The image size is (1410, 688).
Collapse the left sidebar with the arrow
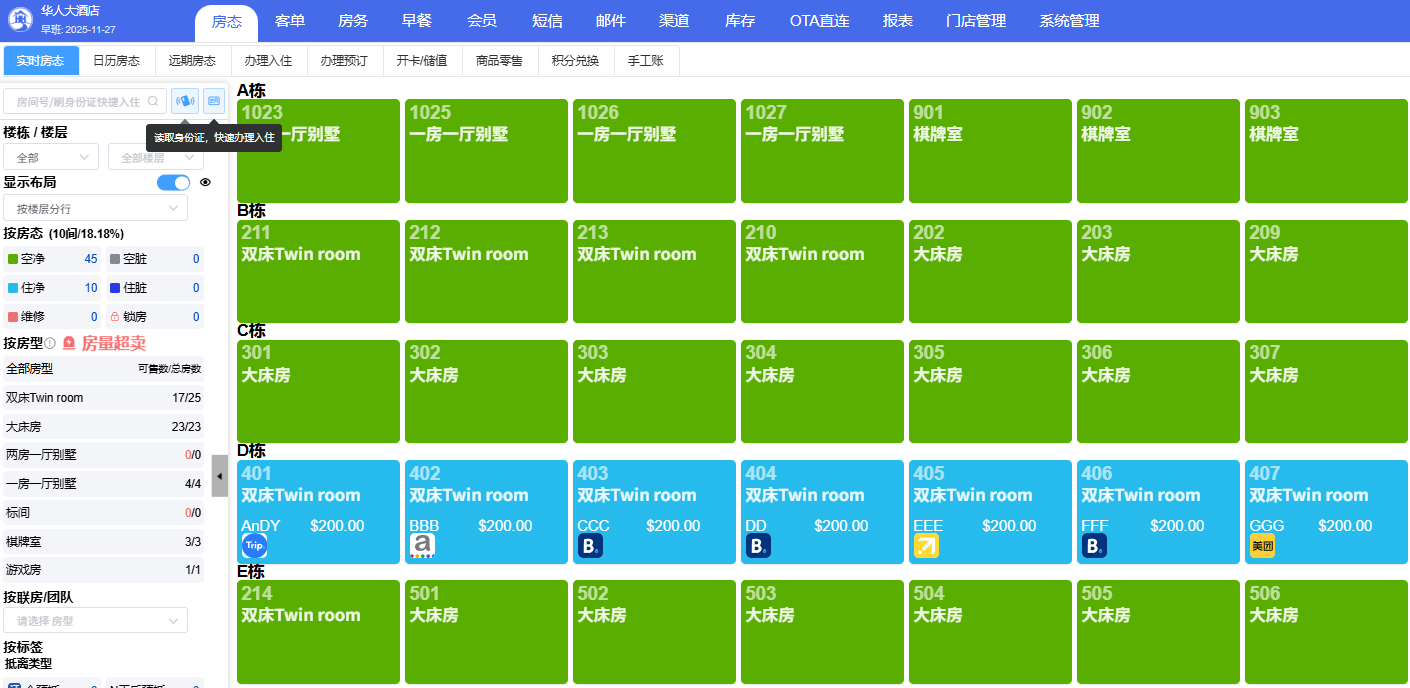coord(219,477)
